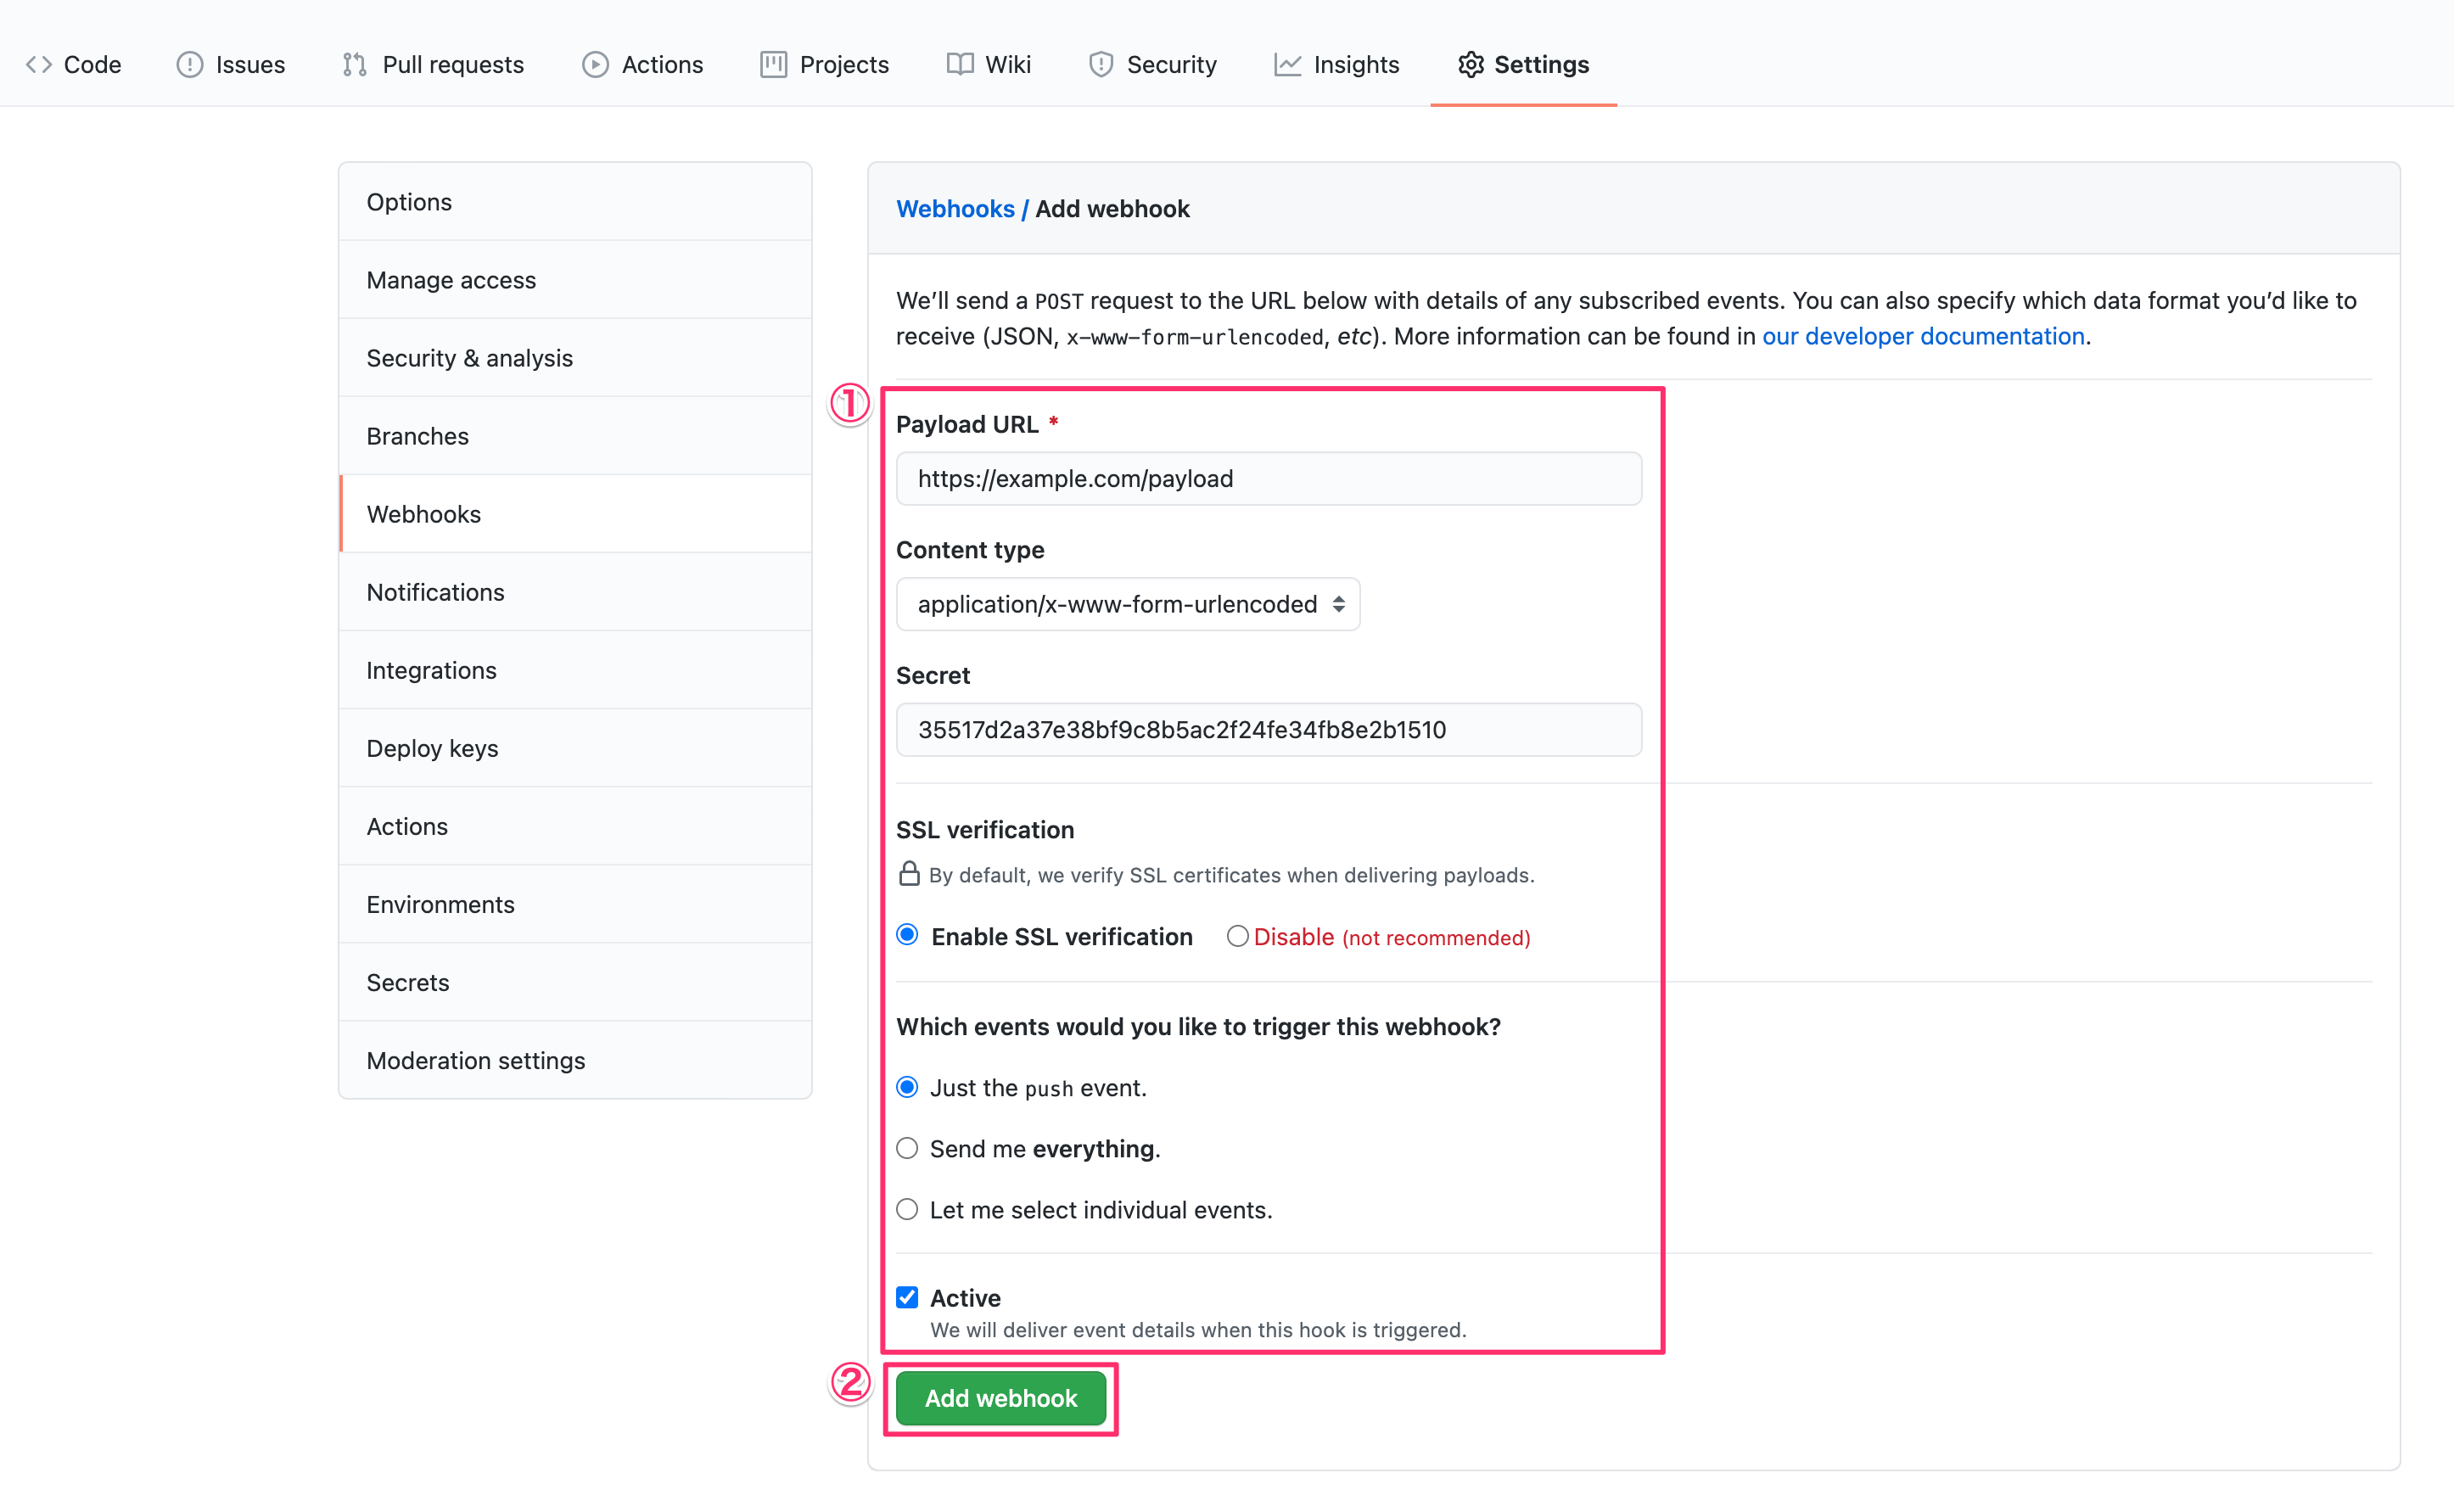Viewport: 2454px width, 1512px height.
Task: Click the Wiki book icon
Action: 960,65
